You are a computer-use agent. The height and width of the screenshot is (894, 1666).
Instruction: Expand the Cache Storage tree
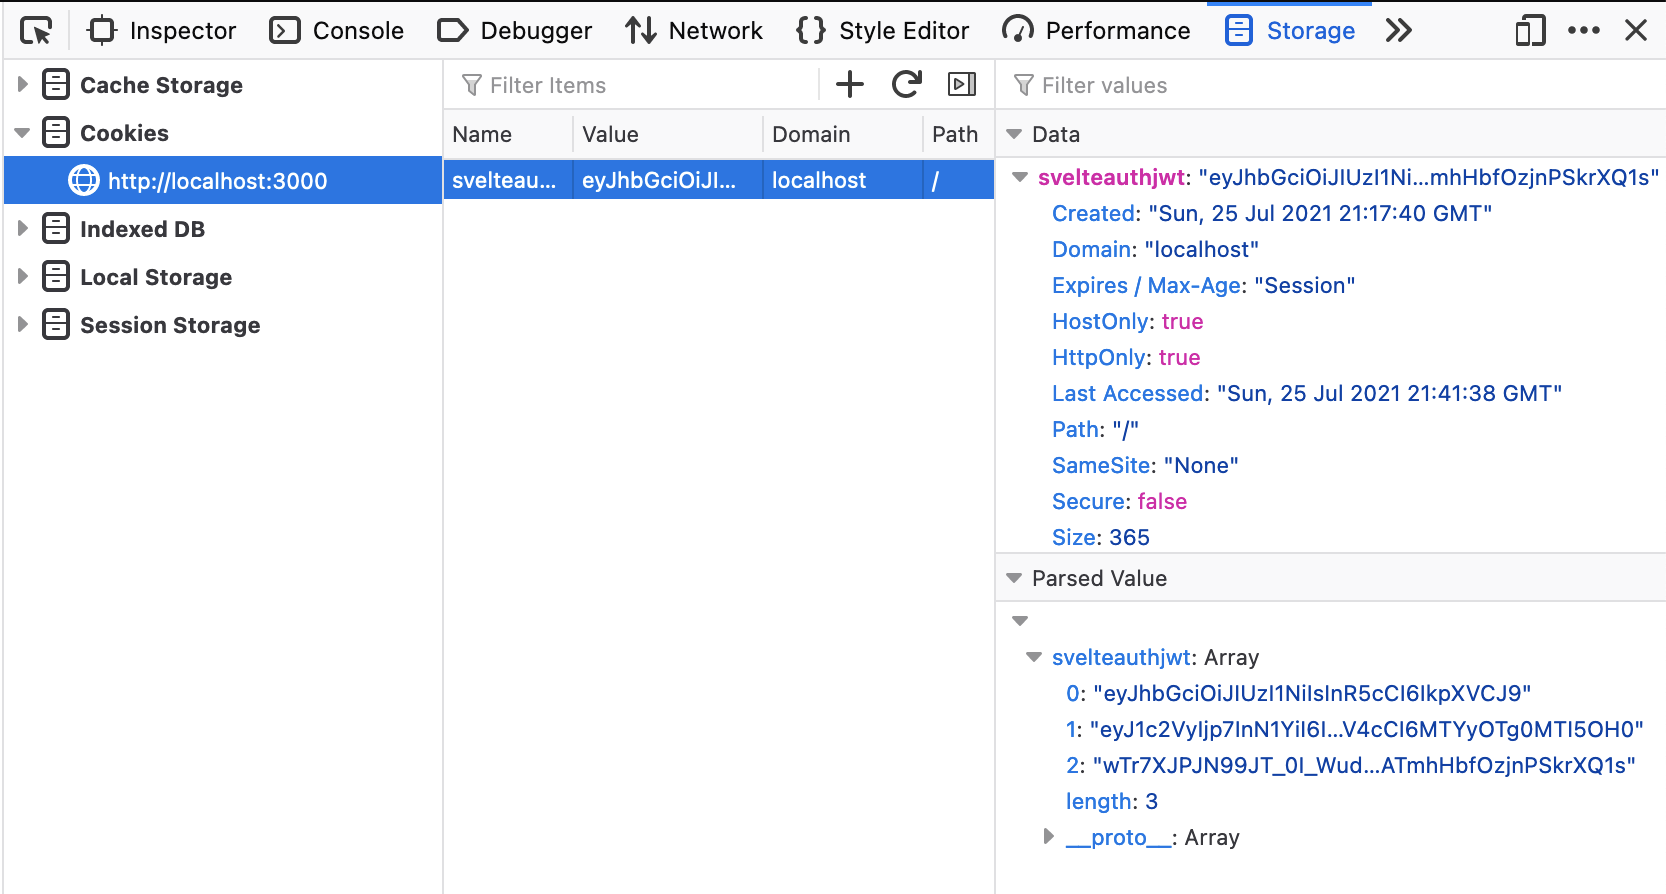point(22,85)
